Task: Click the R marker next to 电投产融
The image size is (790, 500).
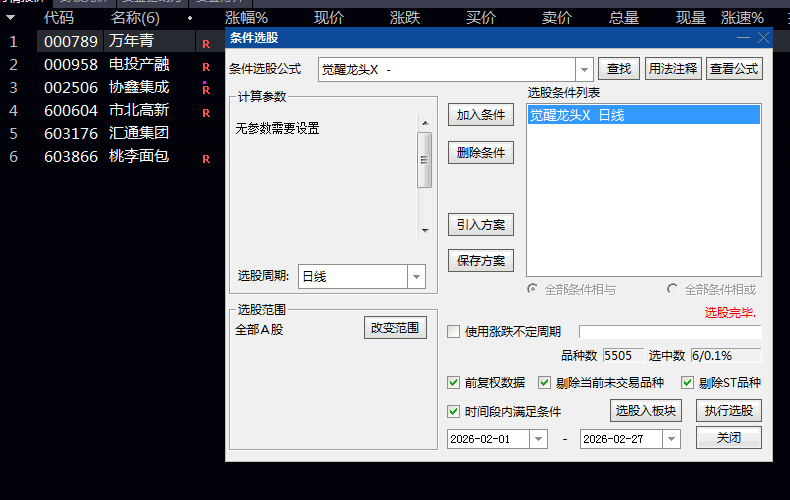Action: point(206,67)
